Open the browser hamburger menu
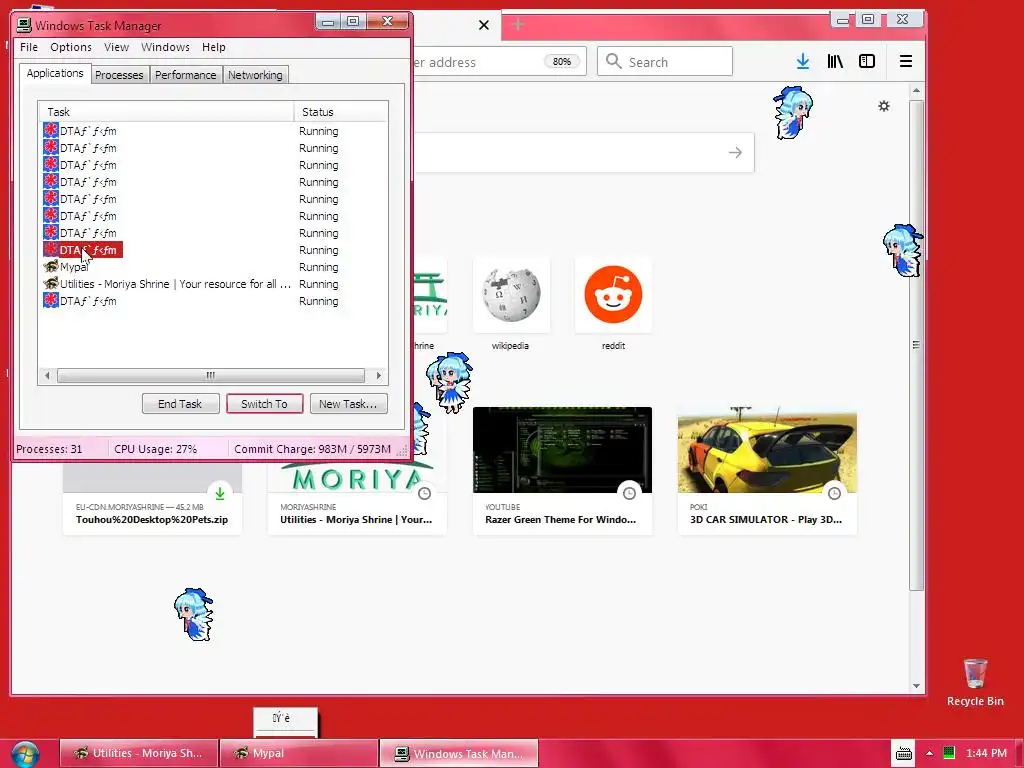The height and width of the screenshot is (768, 1024). click(906, 61)
